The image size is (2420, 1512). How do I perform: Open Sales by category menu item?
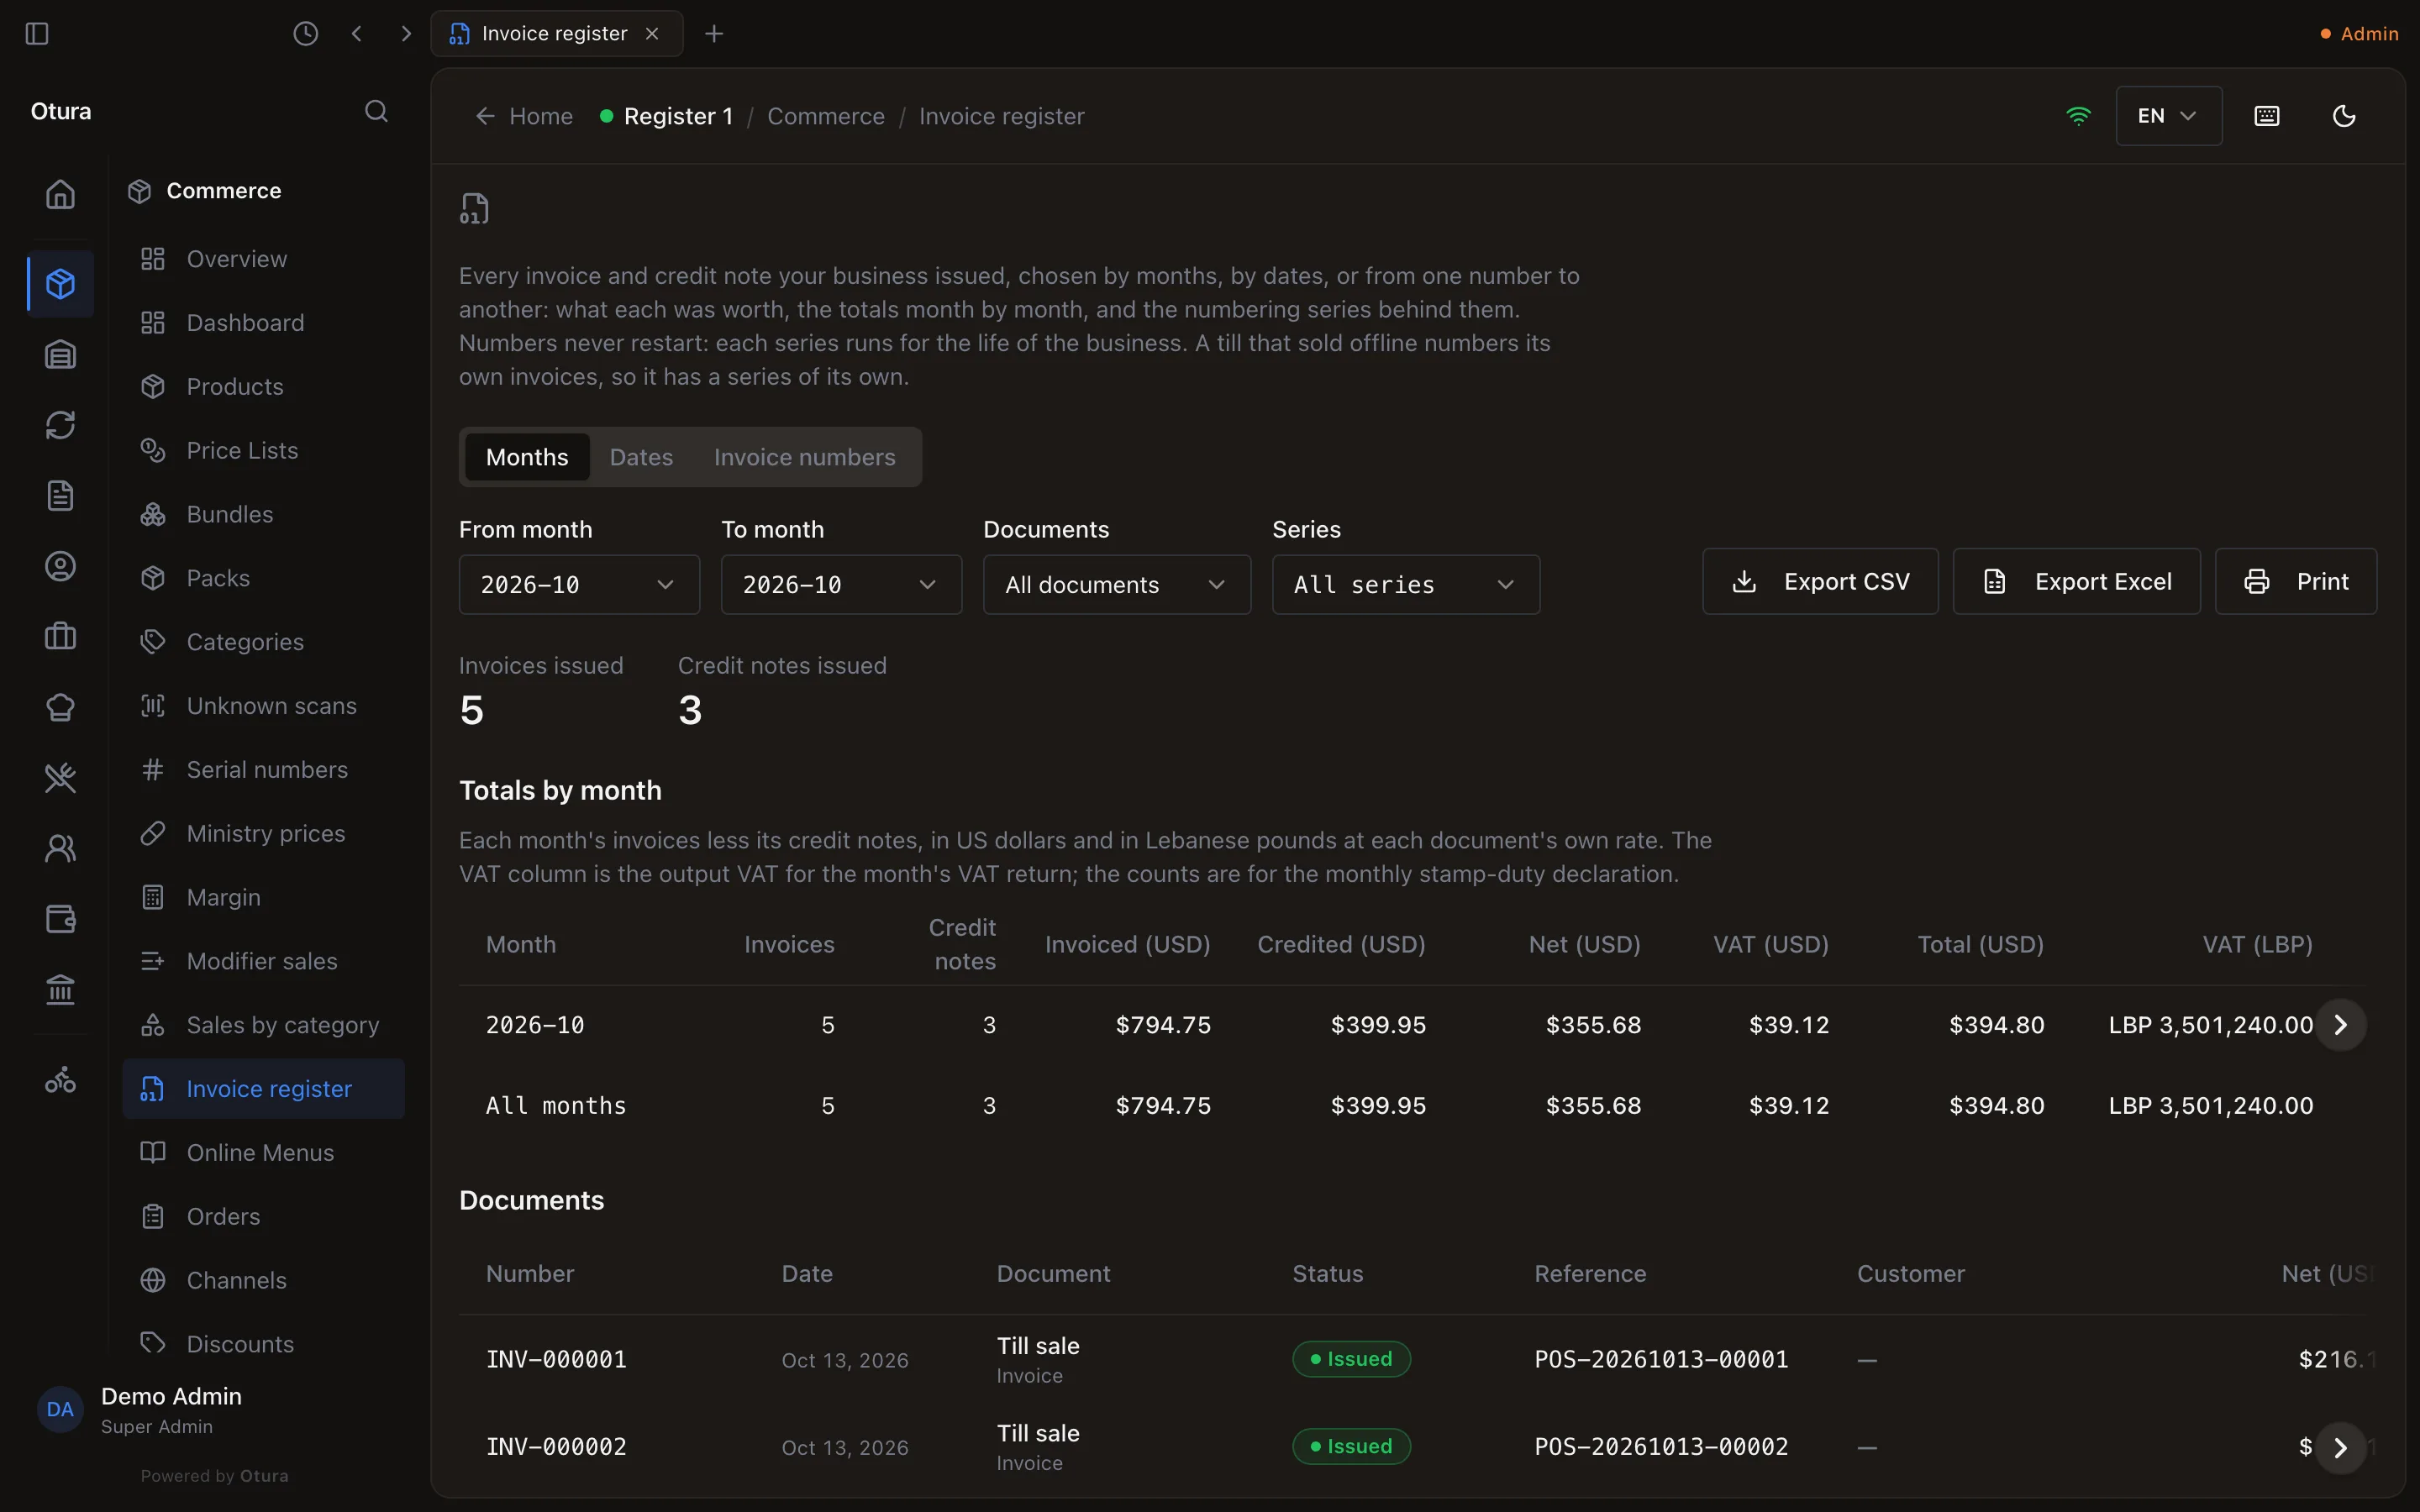[x=264, y=1025]
